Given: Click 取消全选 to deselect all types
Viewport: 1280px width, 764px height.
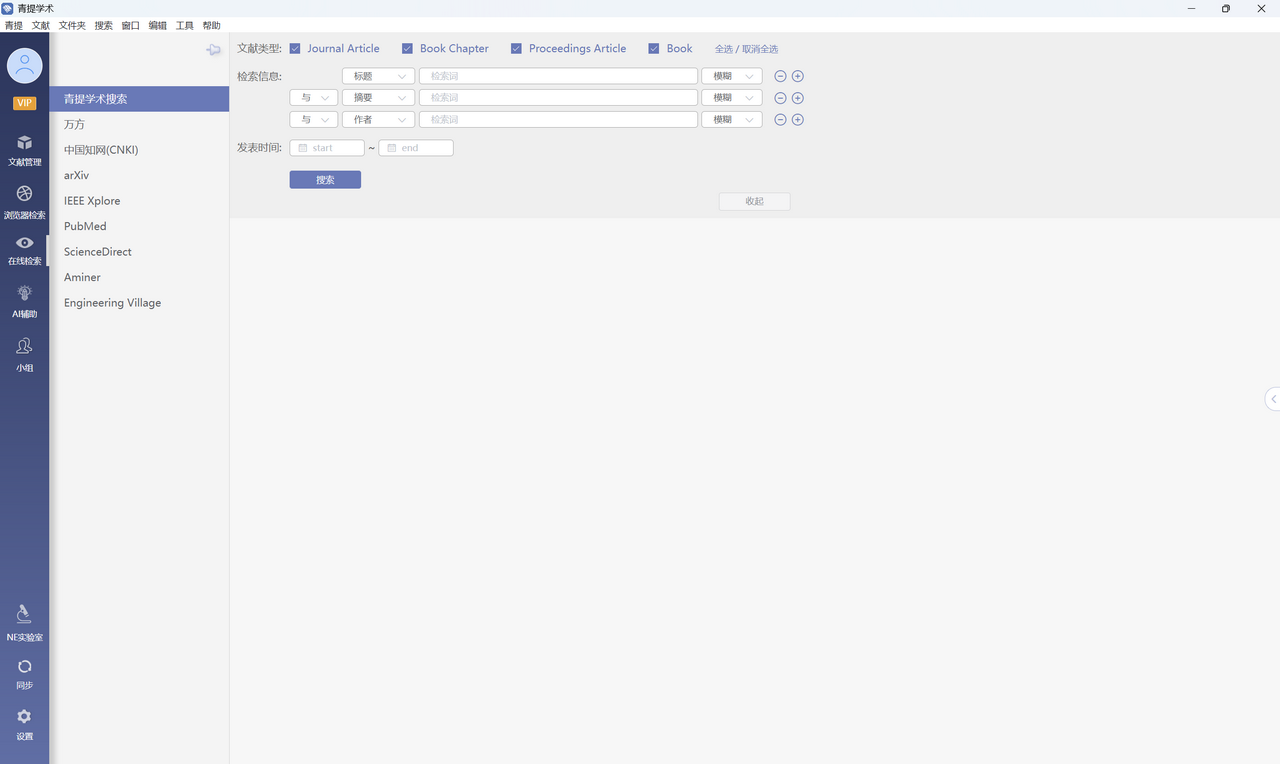Looking at the screenshot, I should tap(758, 48).
